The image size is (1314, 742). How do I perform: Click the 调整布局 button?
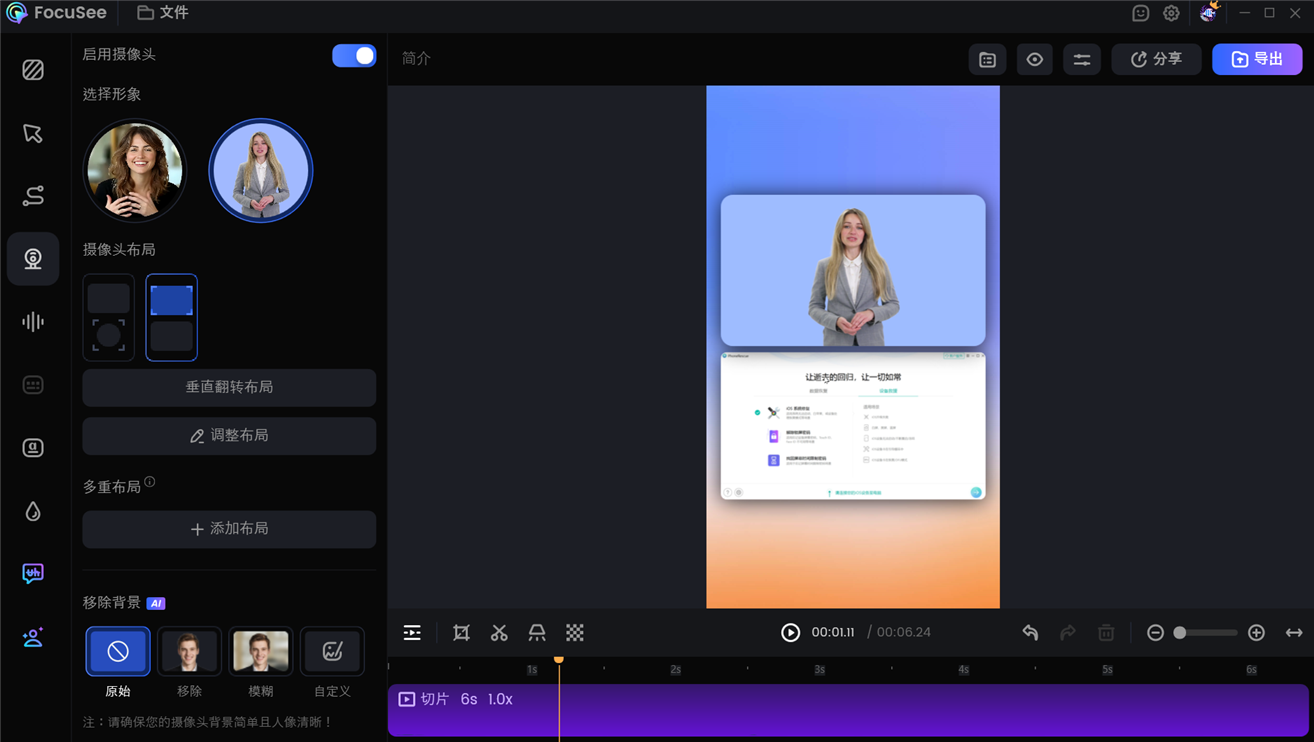(x=229, y=436)
